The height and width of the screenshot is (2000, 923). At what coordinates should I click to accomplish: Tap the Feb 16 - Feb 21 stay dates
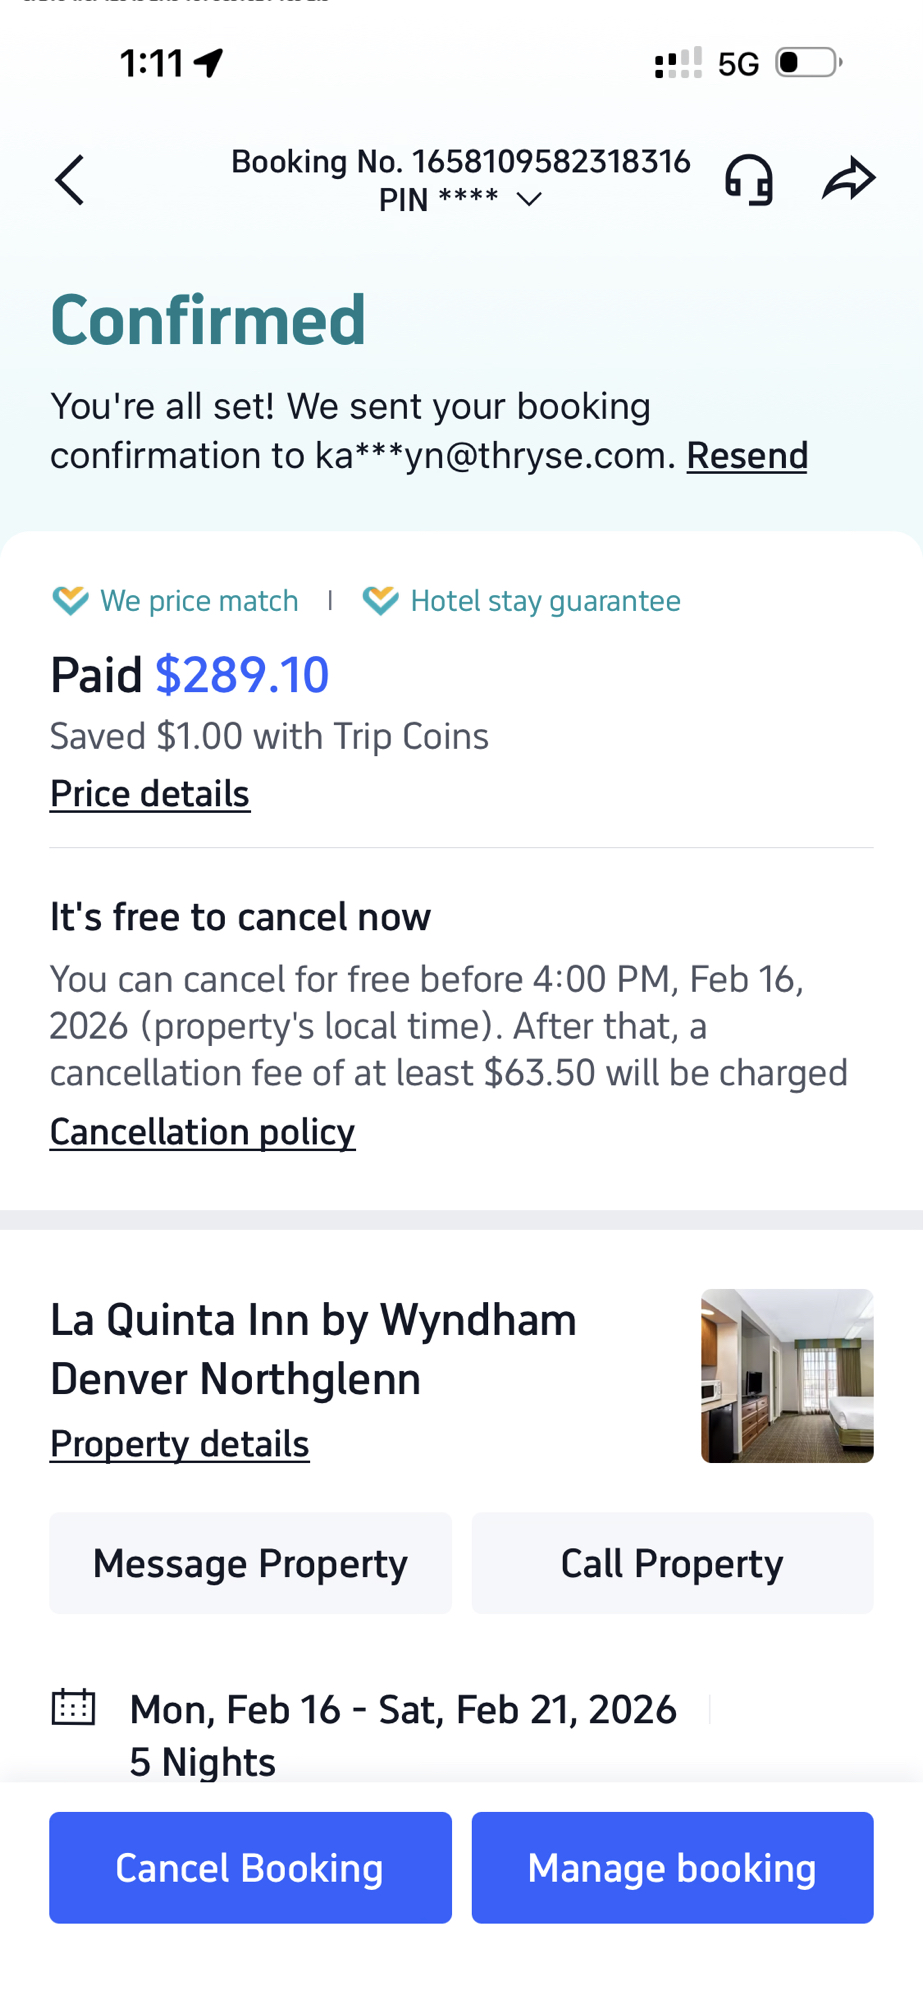(x=403, y=1710)
